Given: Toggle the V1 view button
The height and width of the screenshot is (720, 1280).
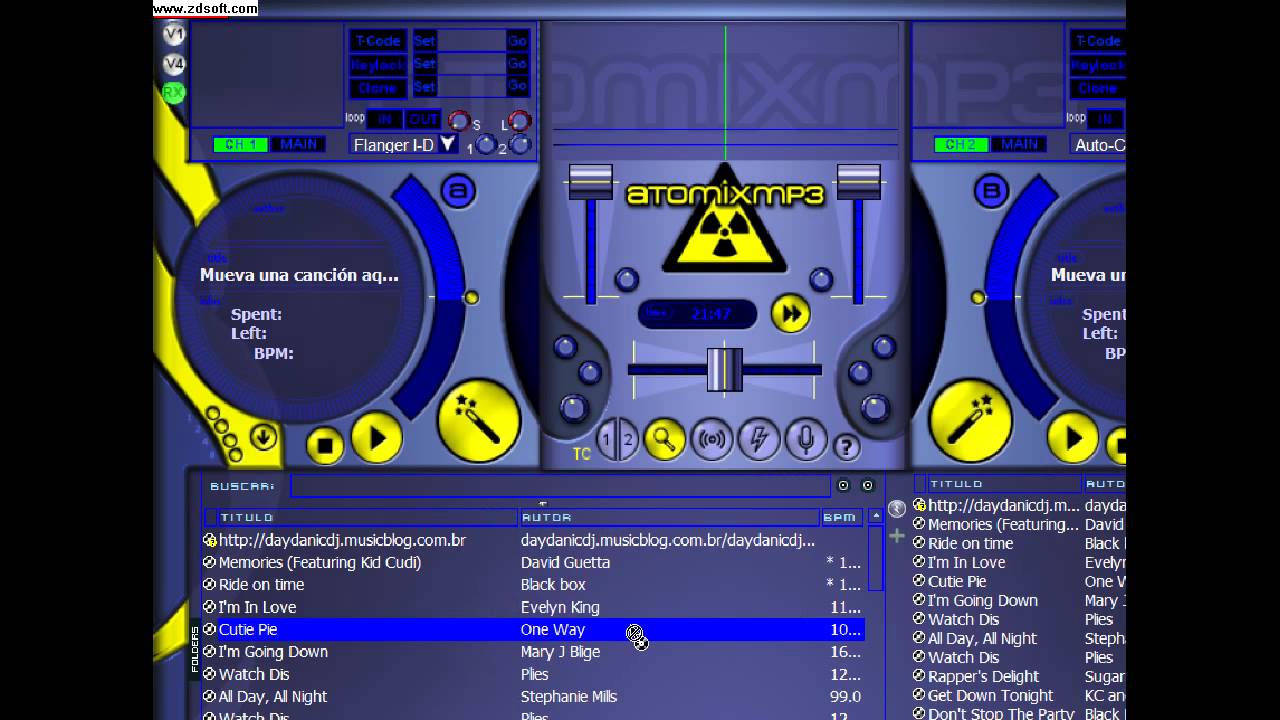Looking at the screenshot, I should click(x=175, y=35).
